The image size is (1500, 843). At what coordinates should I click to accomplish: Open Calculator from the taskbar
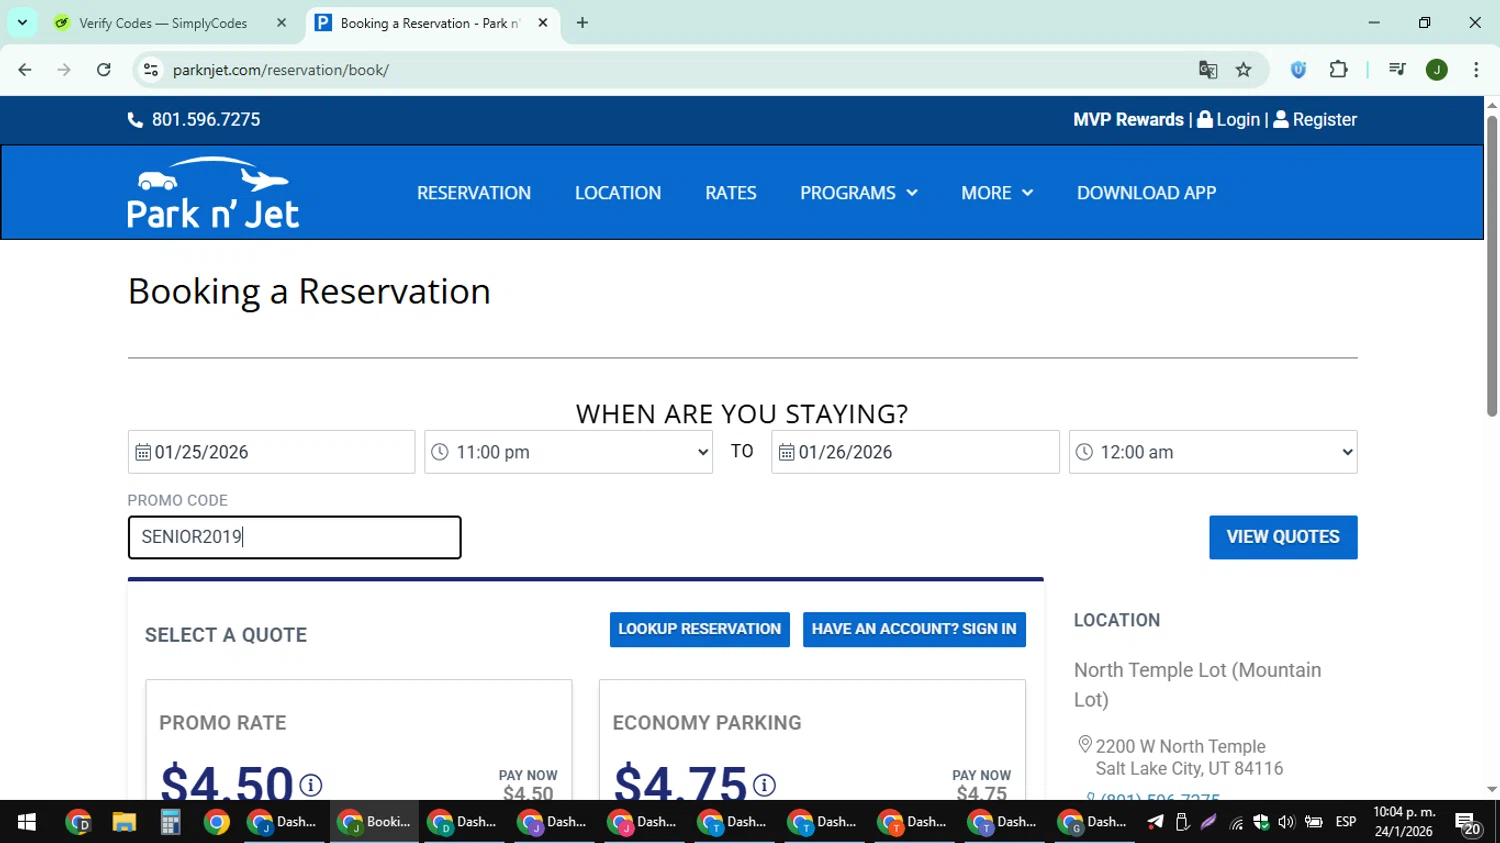coord(170,822)
